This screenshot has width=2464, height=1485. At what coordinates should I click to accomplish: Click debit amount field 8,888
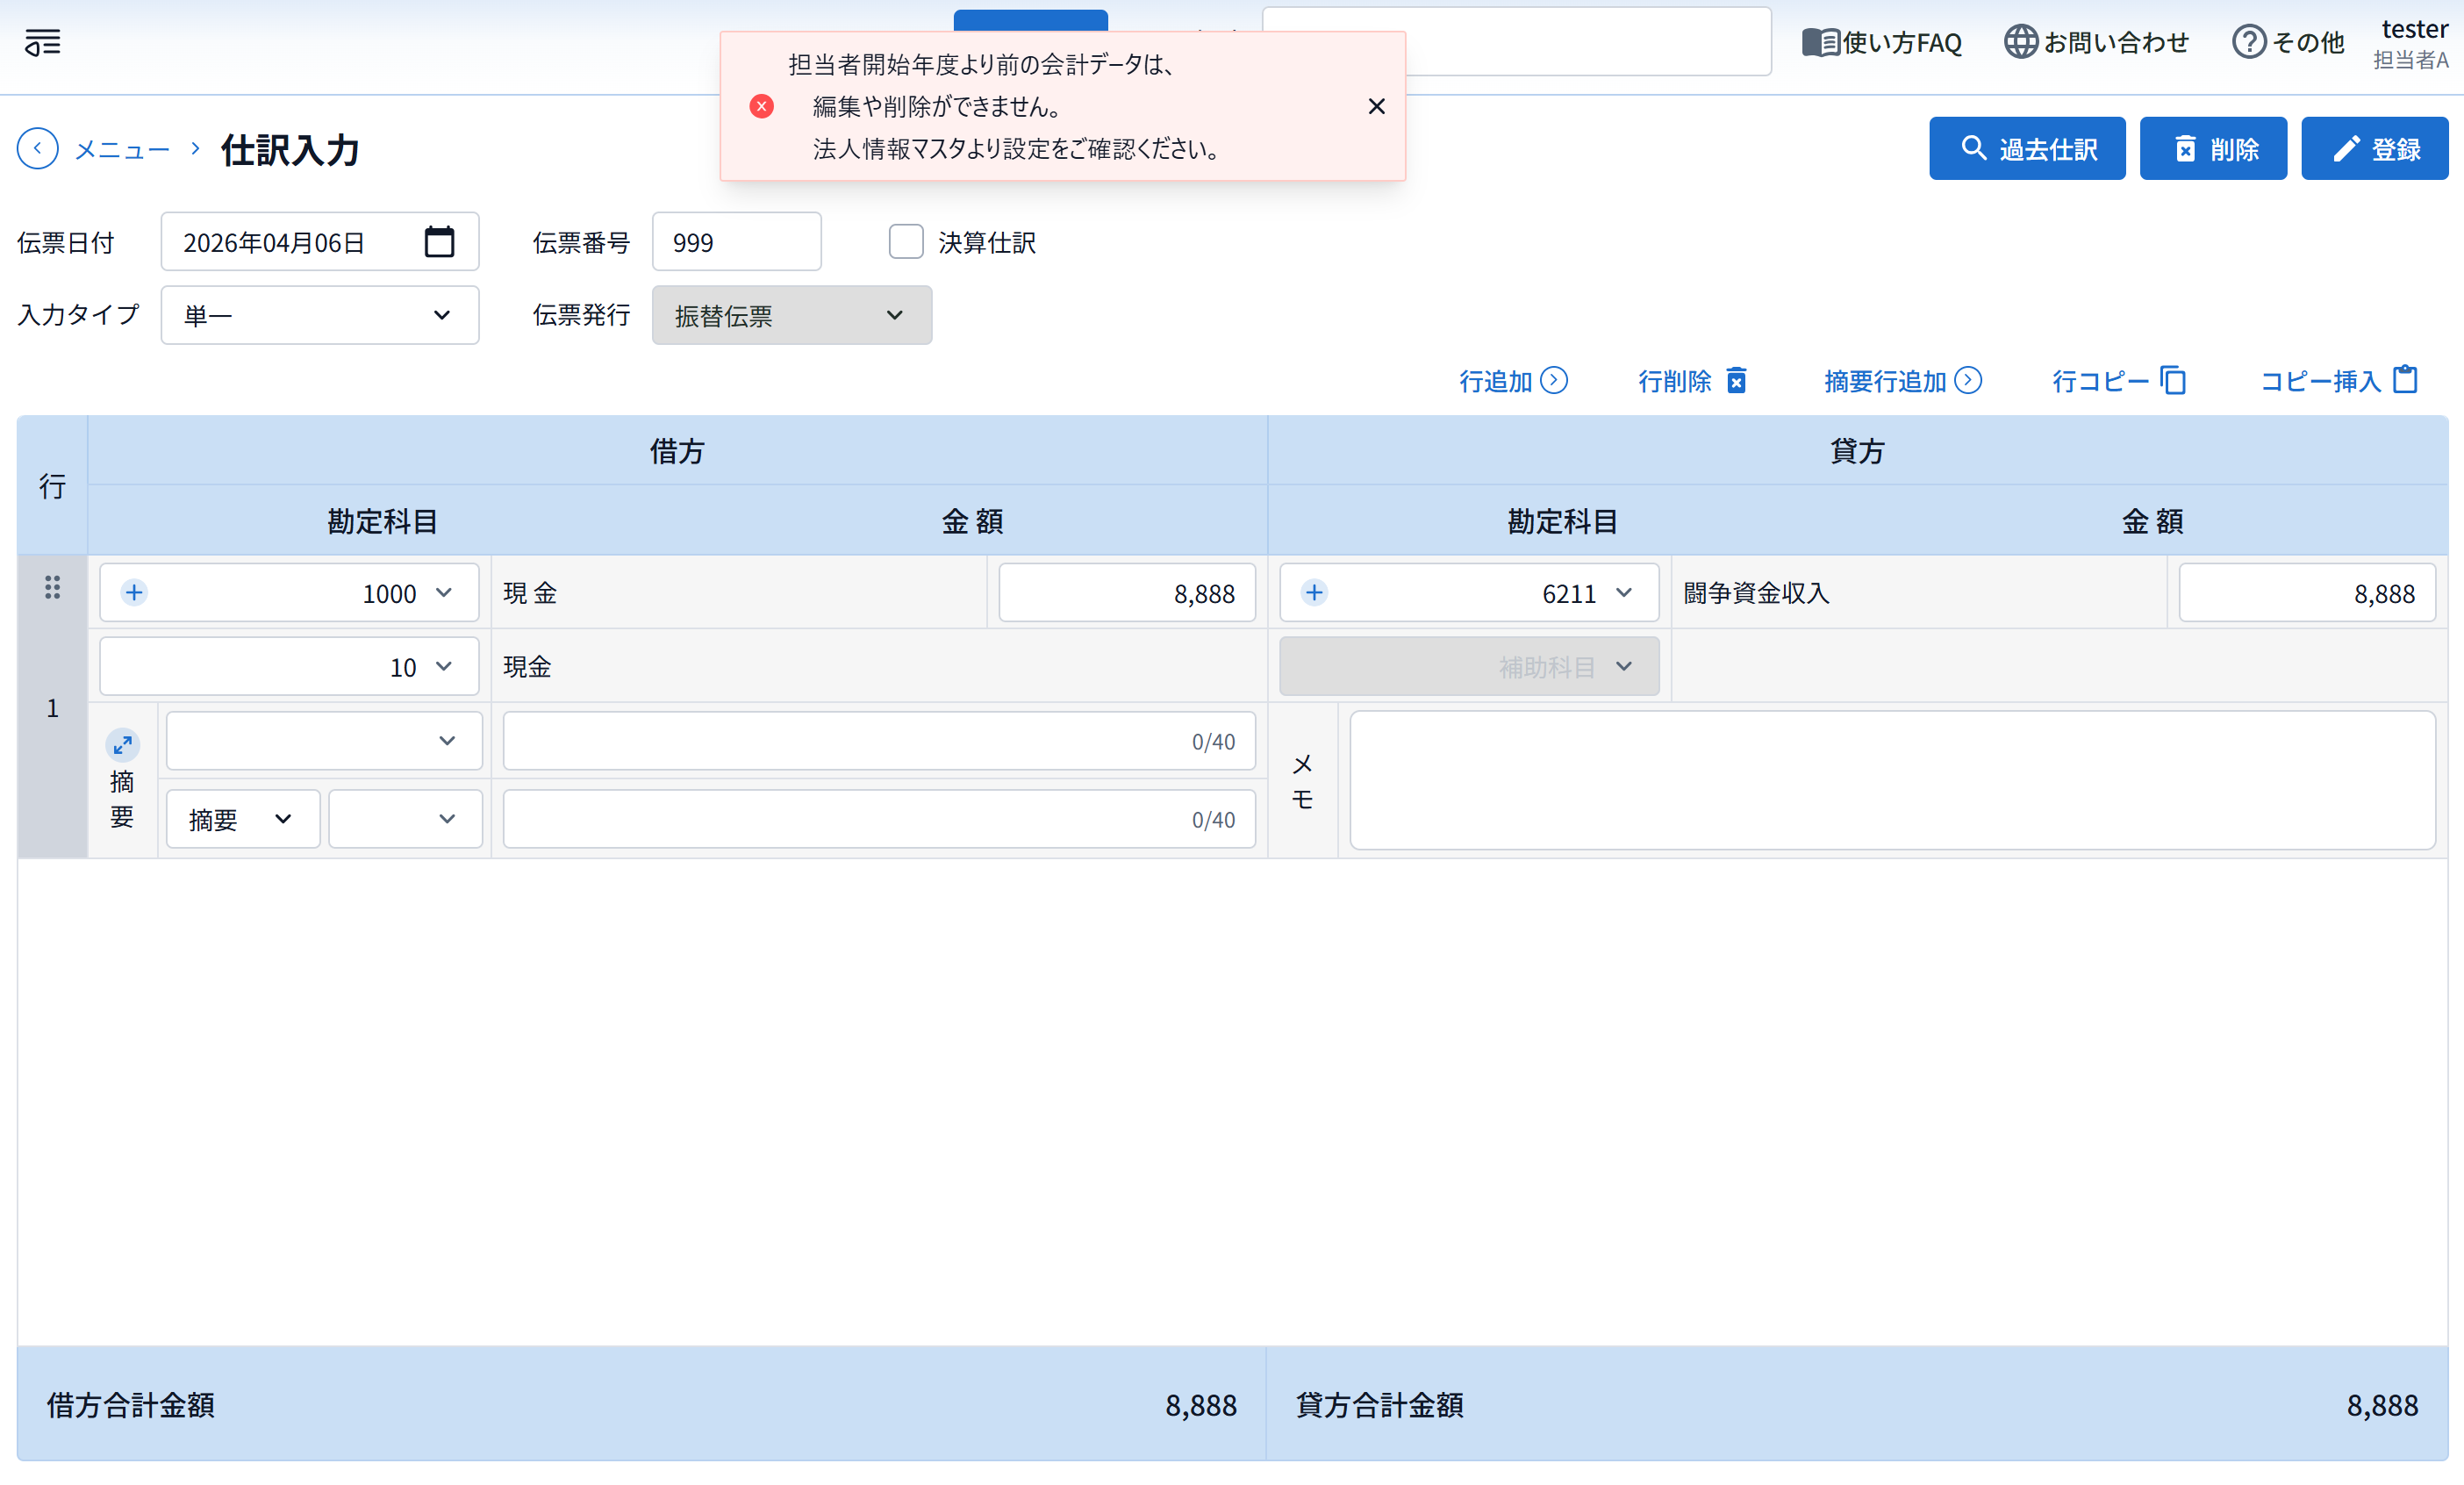pyautogui.click(x=1127, y=593)
